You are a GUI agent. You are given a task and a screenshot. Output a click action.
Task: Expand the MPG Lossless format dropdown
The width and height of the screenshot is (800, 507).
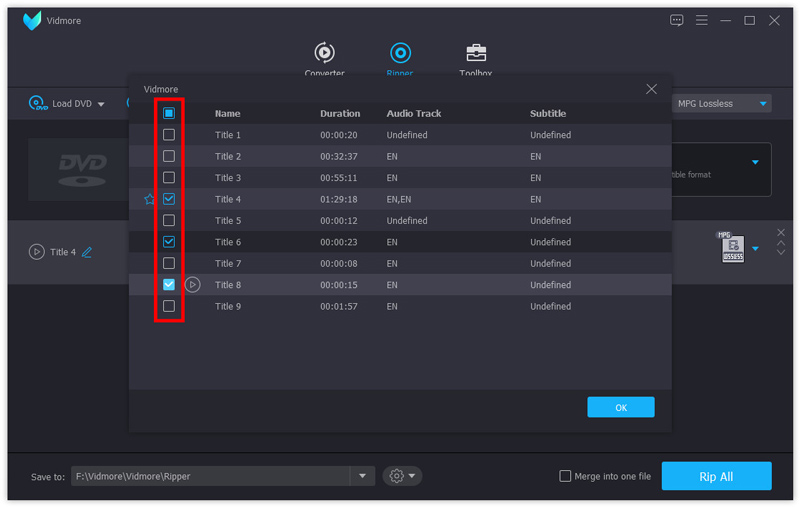[x=763, y=104]
